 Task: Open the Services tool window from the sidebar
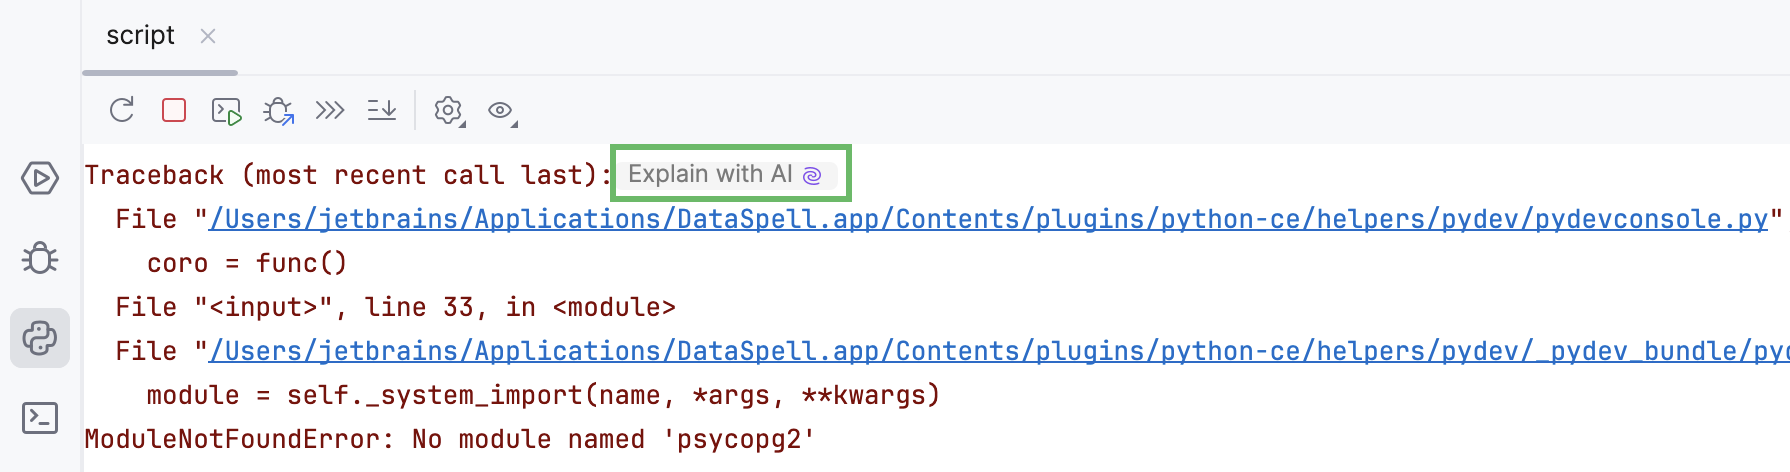(x=40, y=179)
